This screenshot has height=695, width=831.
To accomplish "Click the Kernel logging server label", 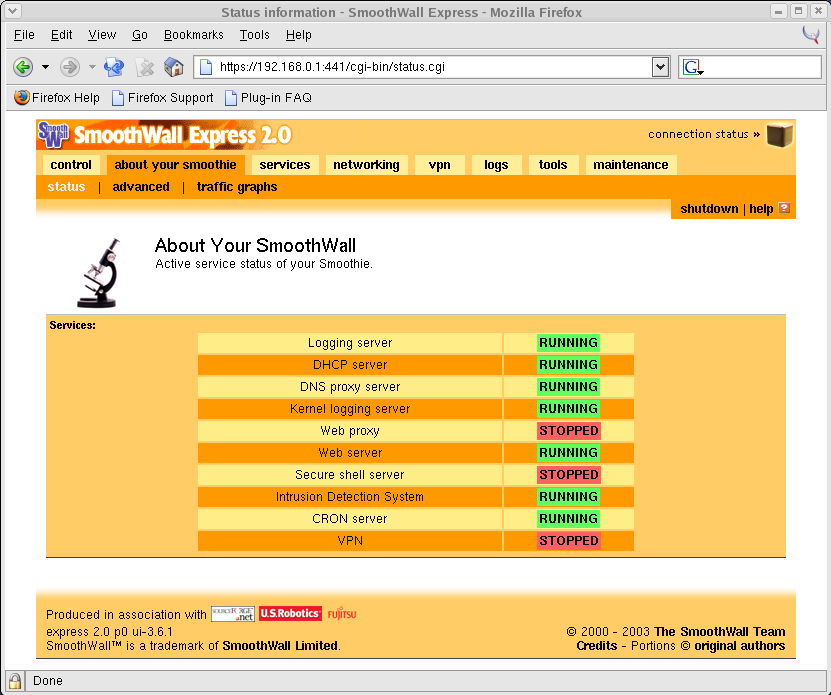I will (350, 409).
